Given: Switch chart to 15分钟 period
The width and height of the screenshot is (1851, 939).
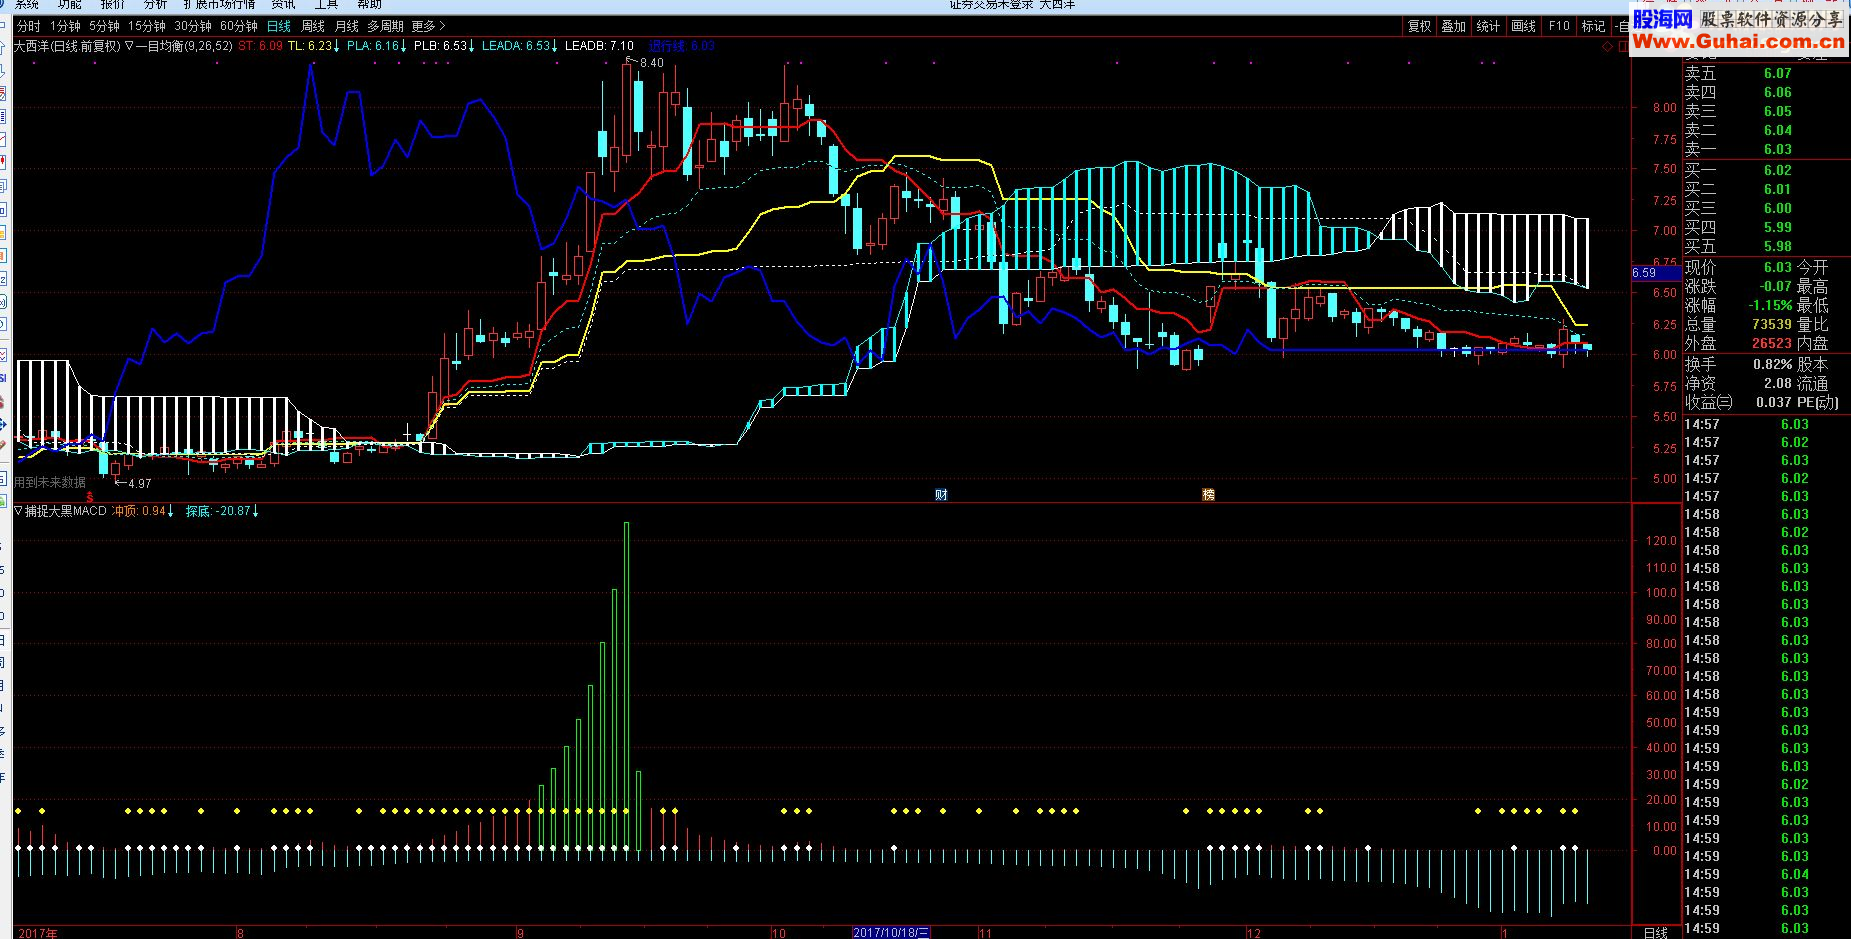Looking at the screenshot, I should pos(146,26).
